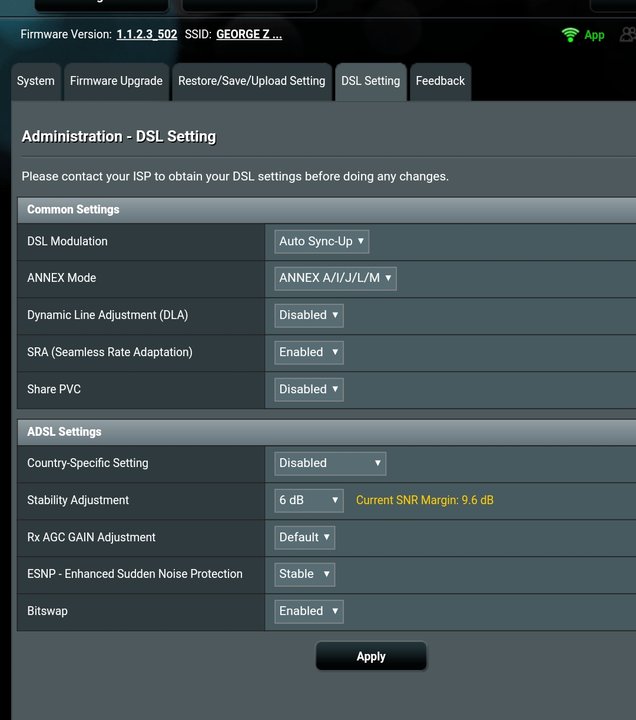Screen dimensions: 636x720
Task: Open the SRA Seamless Rate Adaptation dropdown
Action: coord(309,352)
